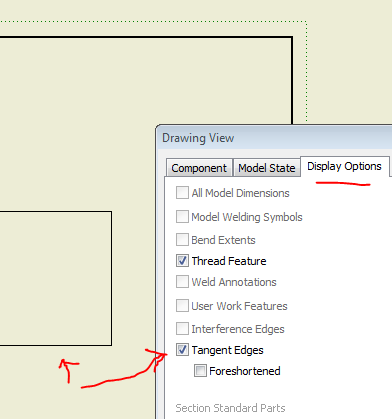Screen dimensions: 392x419
Task: Disable the Tangent Edges checkbox
Action: [182, 350]
